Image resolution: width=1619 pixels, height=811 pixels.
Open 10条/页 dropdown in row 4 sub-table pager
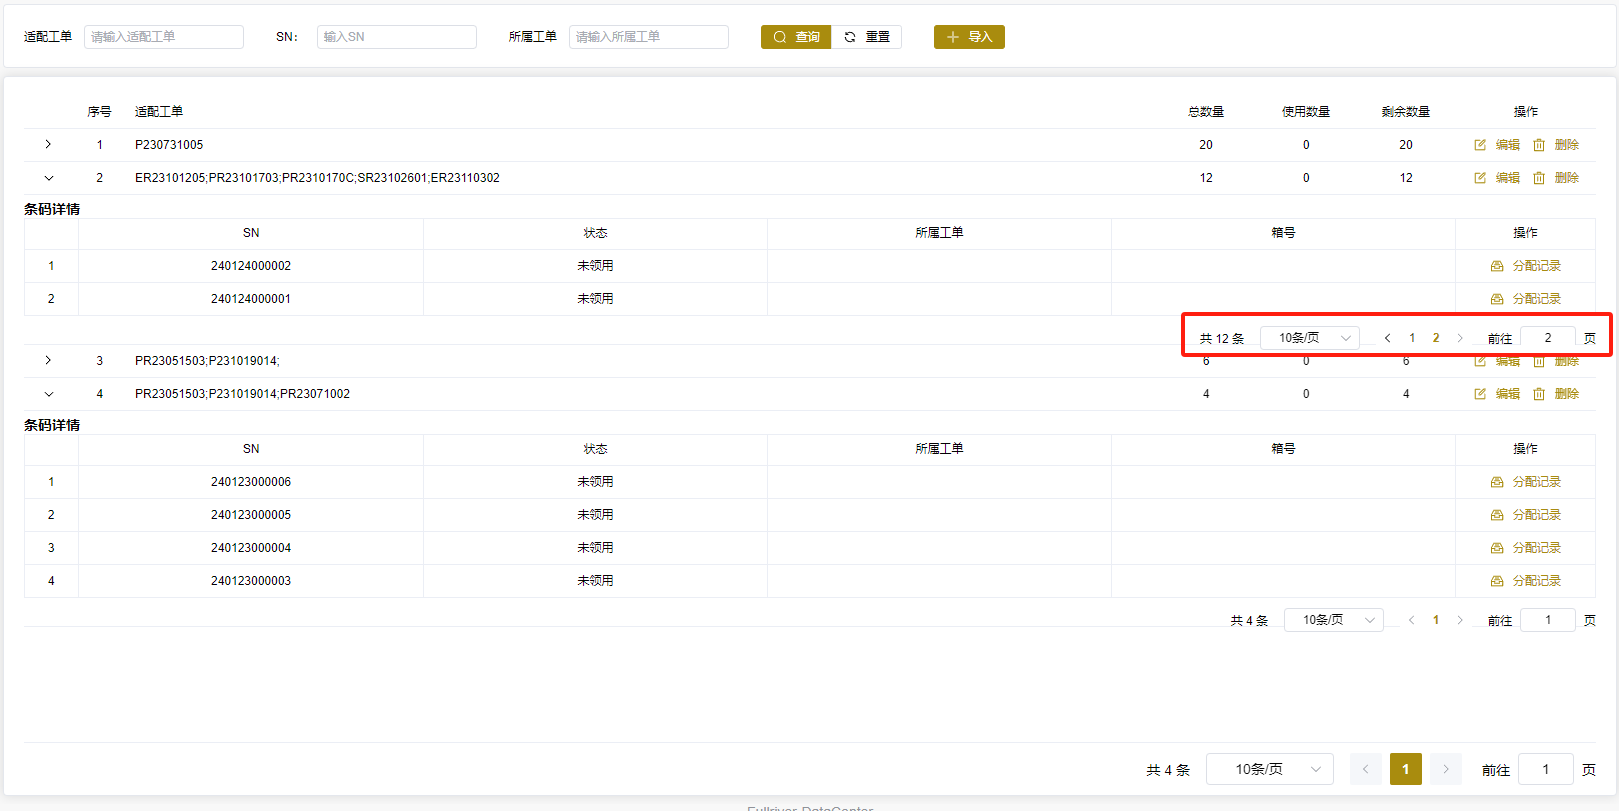[x=1334, y=620]
